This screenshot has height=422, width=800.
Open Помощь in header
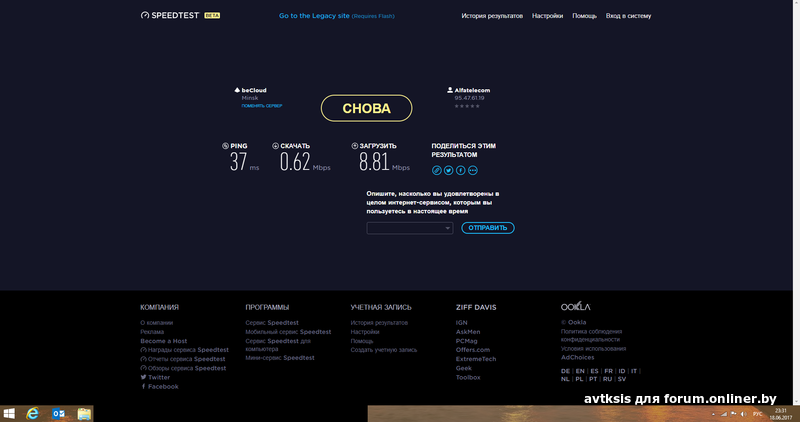tap(584, 16)
